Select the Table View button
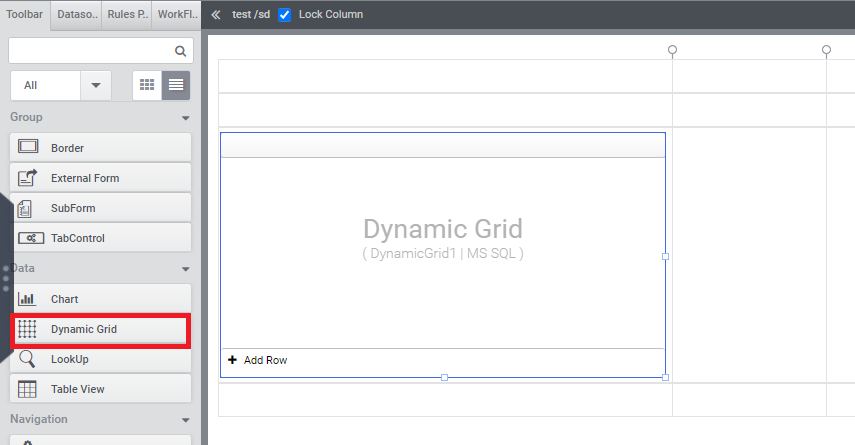 click(100, 389)
